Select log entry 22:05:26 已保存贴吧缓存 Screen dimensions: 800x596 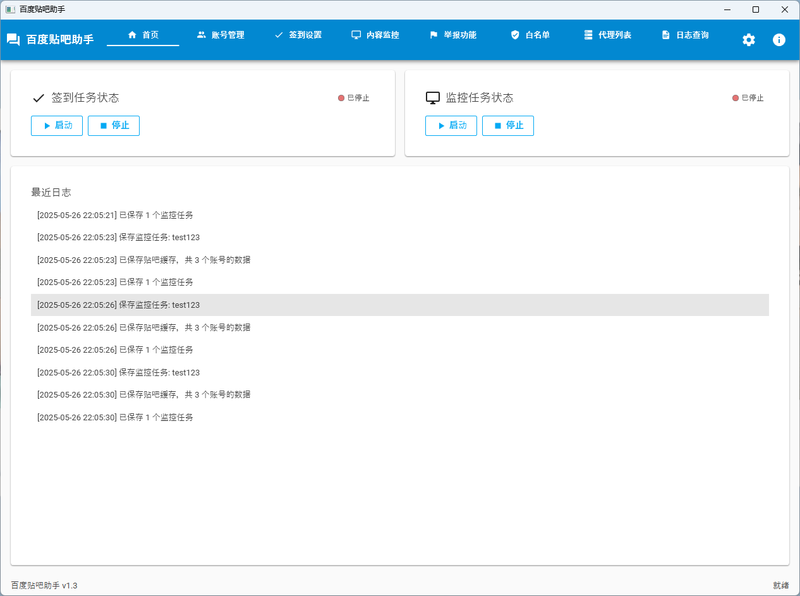pyautogui.click(x=400, y=327)
